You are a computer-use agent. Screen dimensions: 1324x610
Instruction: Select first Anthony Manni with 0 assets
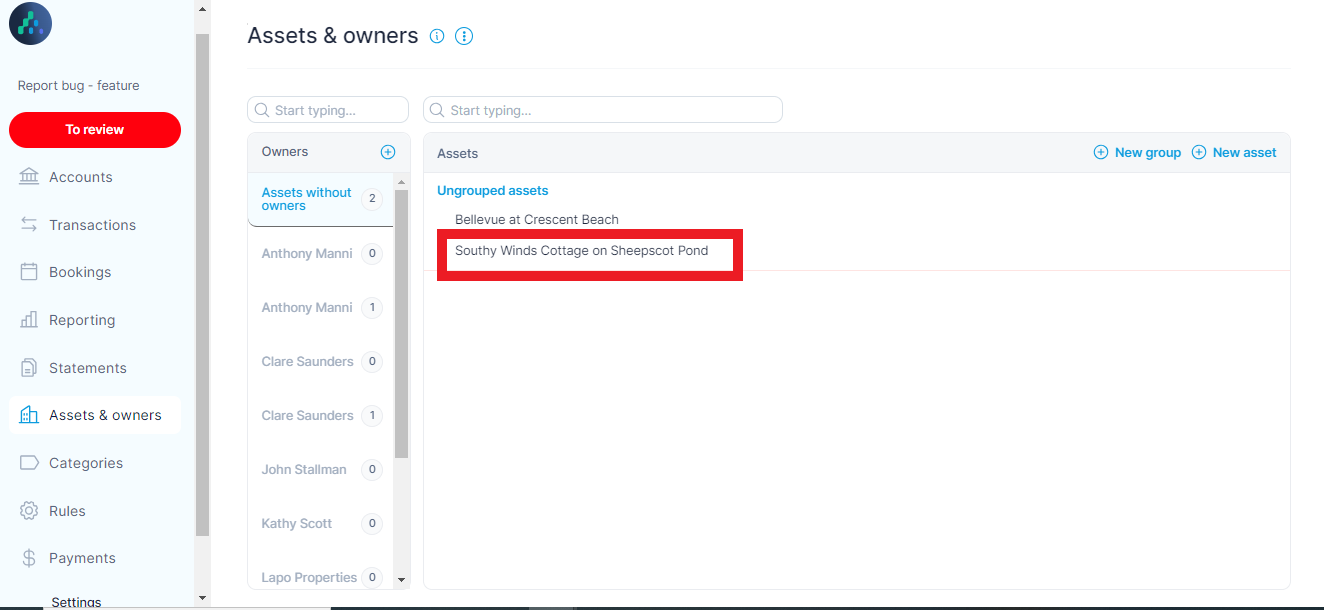pyautogui.click(x=320, y=254)
